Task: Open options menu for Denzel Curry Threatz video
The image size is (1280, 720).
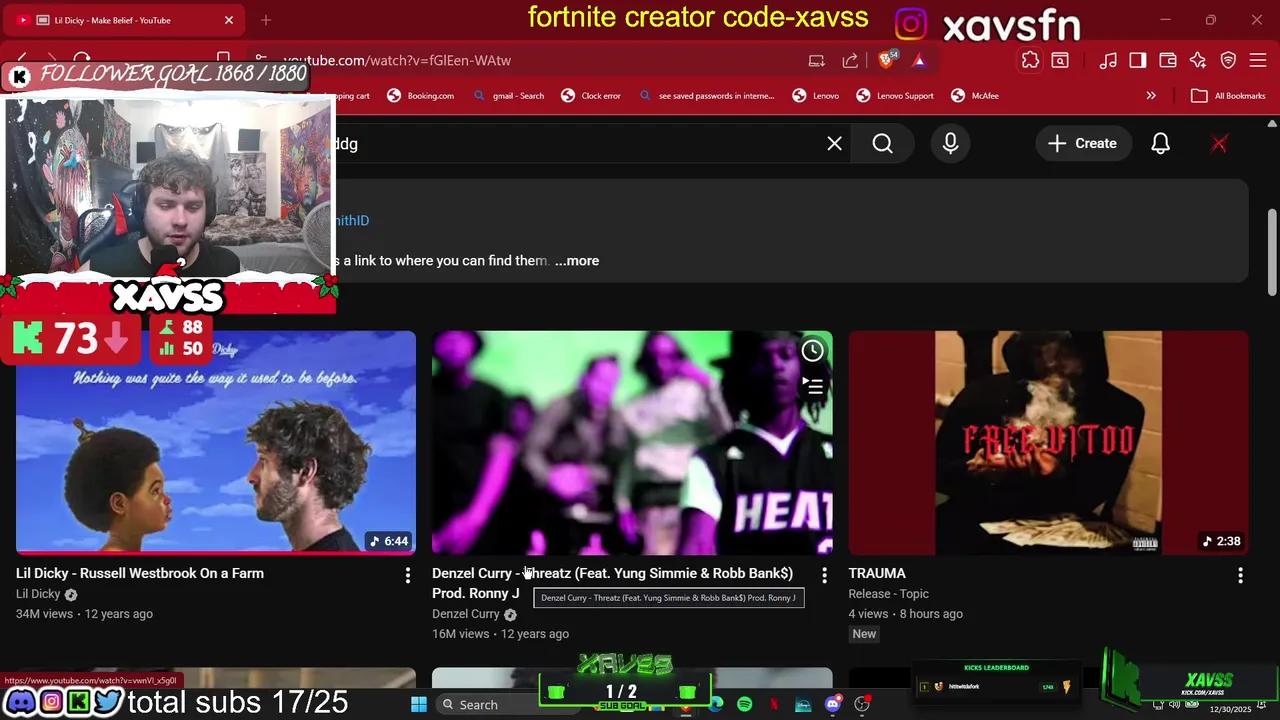Action: click(x=824, y=575)
